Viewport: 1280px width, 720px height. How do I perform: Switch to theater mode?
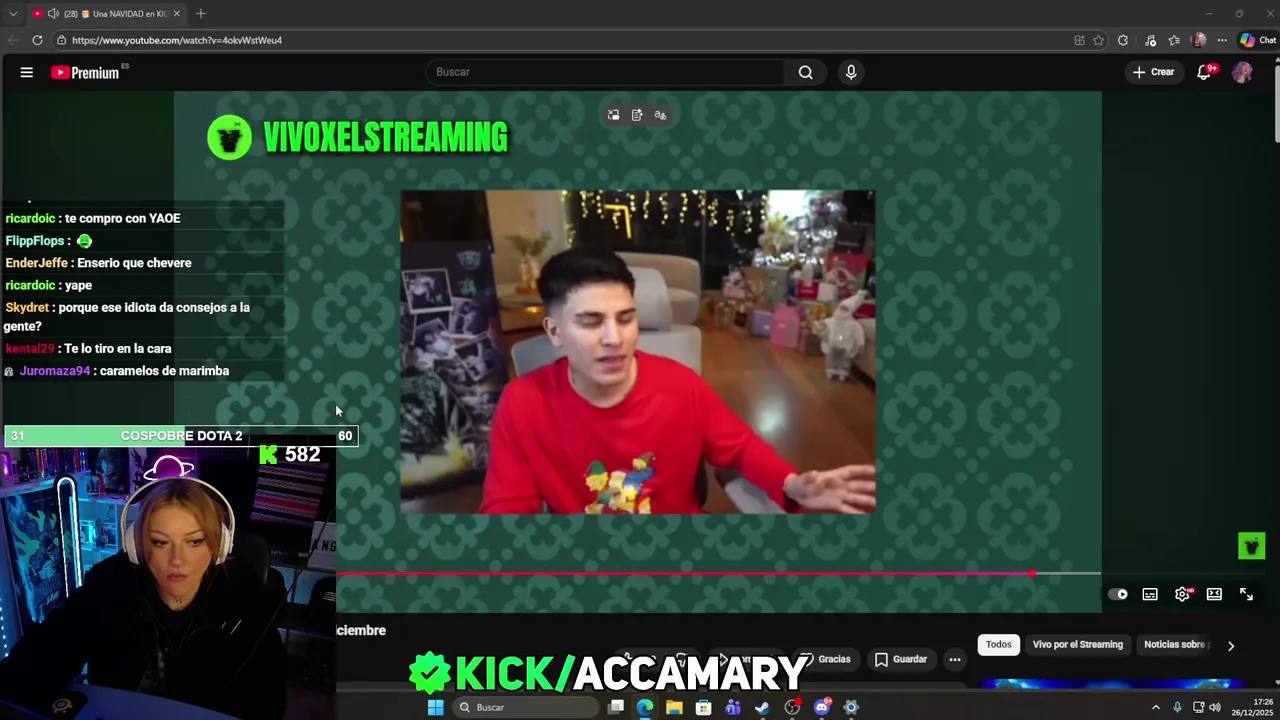click(1214, 594)
